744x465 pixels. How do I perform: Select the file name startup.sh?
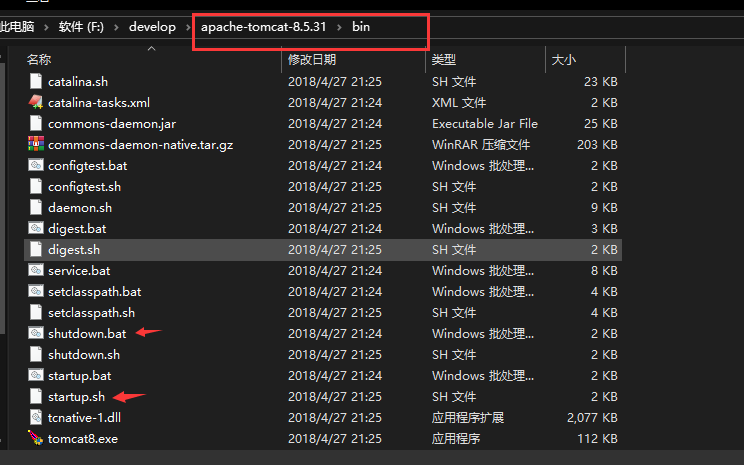click(x=76, y=396)
